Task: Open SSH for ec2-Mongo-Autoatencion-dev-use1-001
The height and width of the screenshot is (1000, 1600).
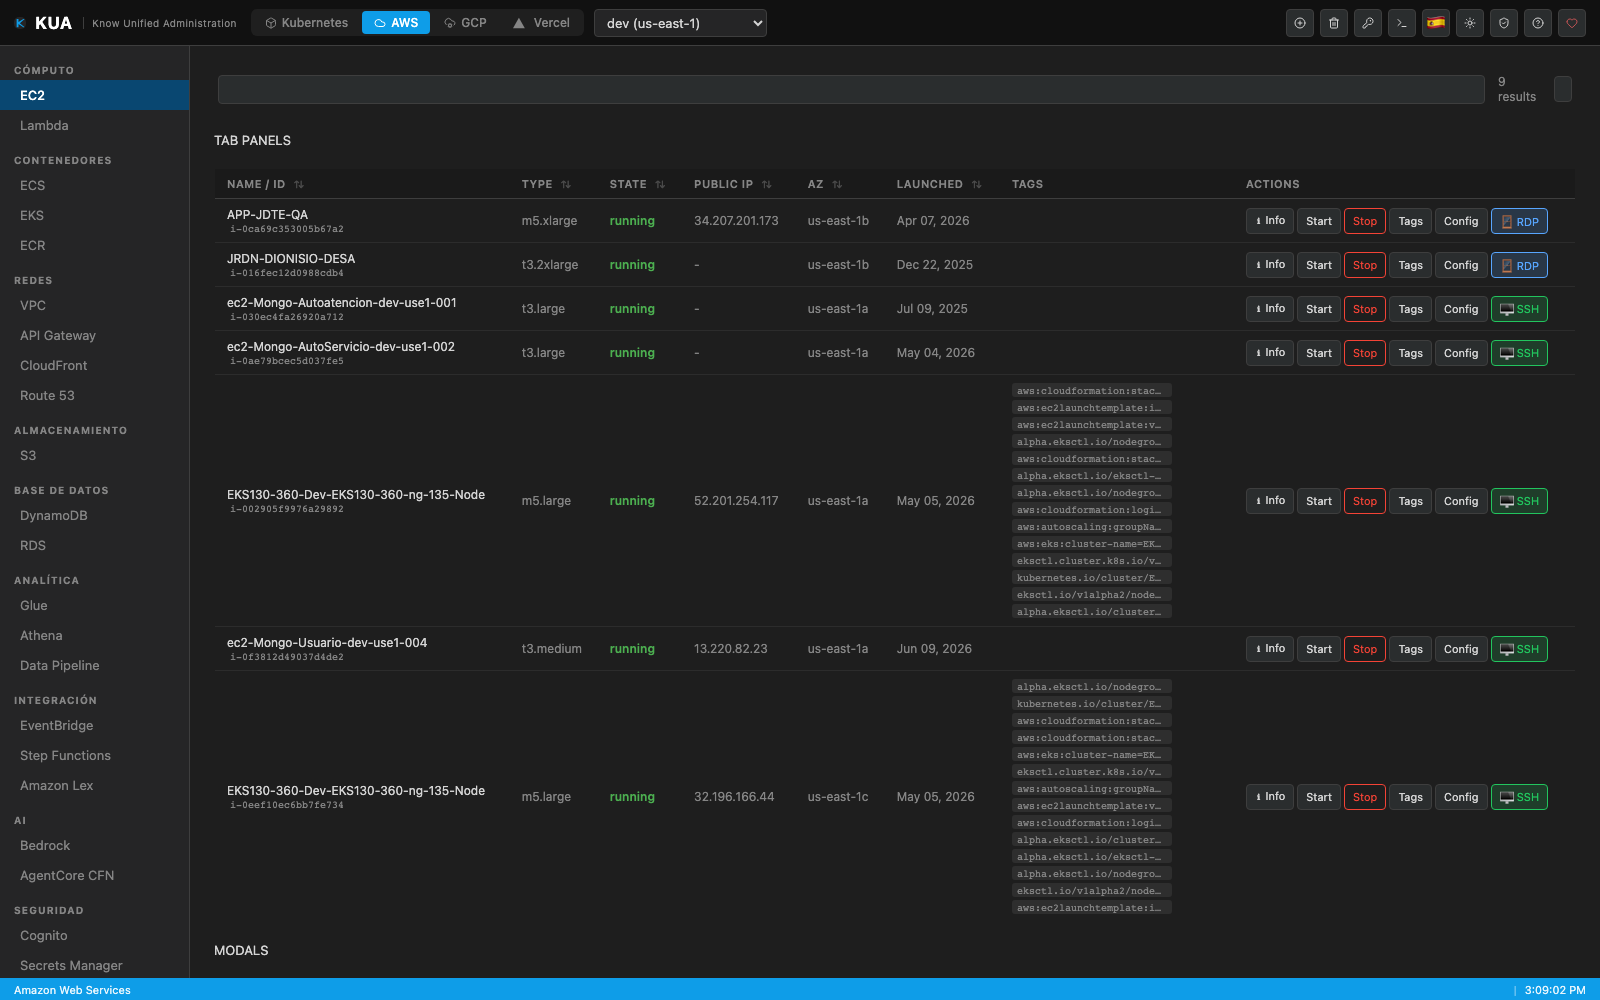Action: pyautogui.click(x=1519, y=309)
